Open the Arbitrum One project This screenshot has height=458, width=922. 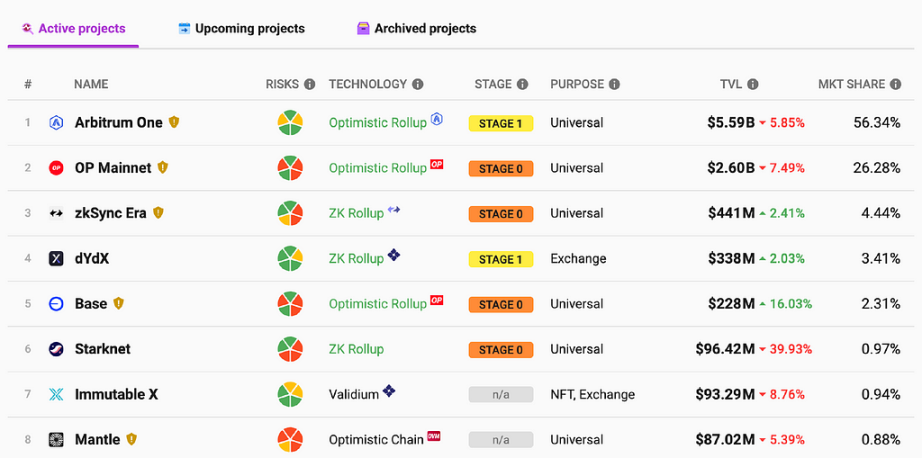coord(118,123)
